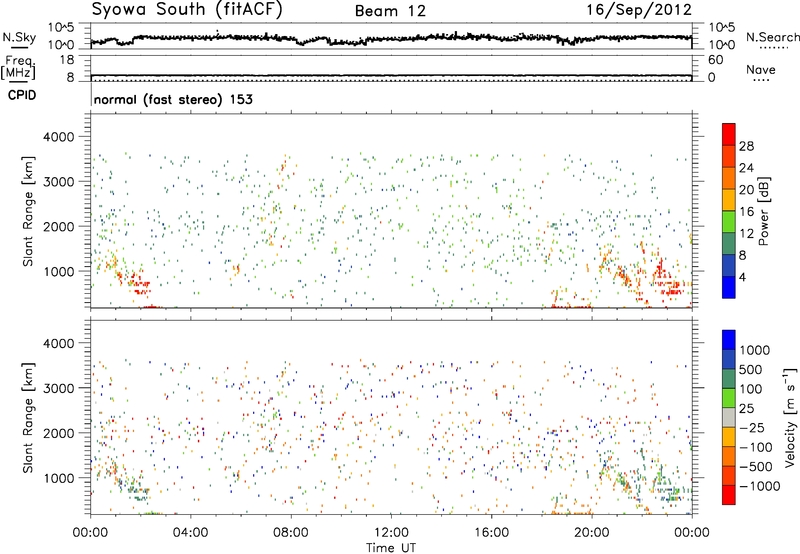Click the 'Power [dB]' colorbar label
The width and height of the screenshot is (800, 554).
tap(764, 211)
